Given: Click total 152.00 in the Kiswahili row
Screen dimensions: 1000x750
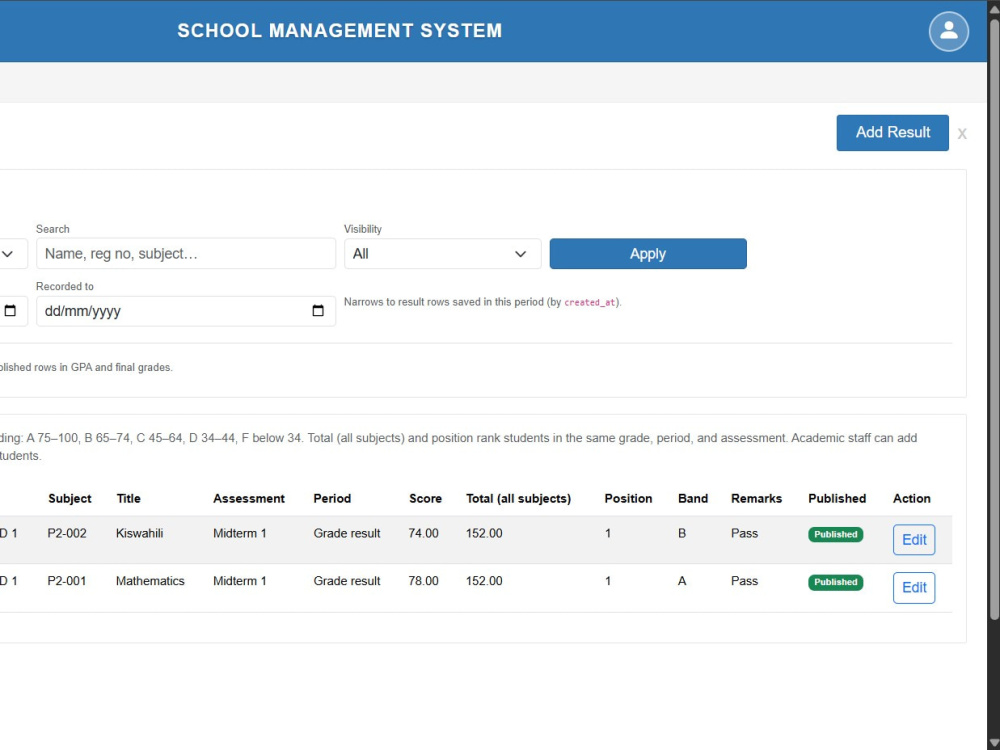Looking at the screenshot, I should pyautogui.click(x=484, y=533).
